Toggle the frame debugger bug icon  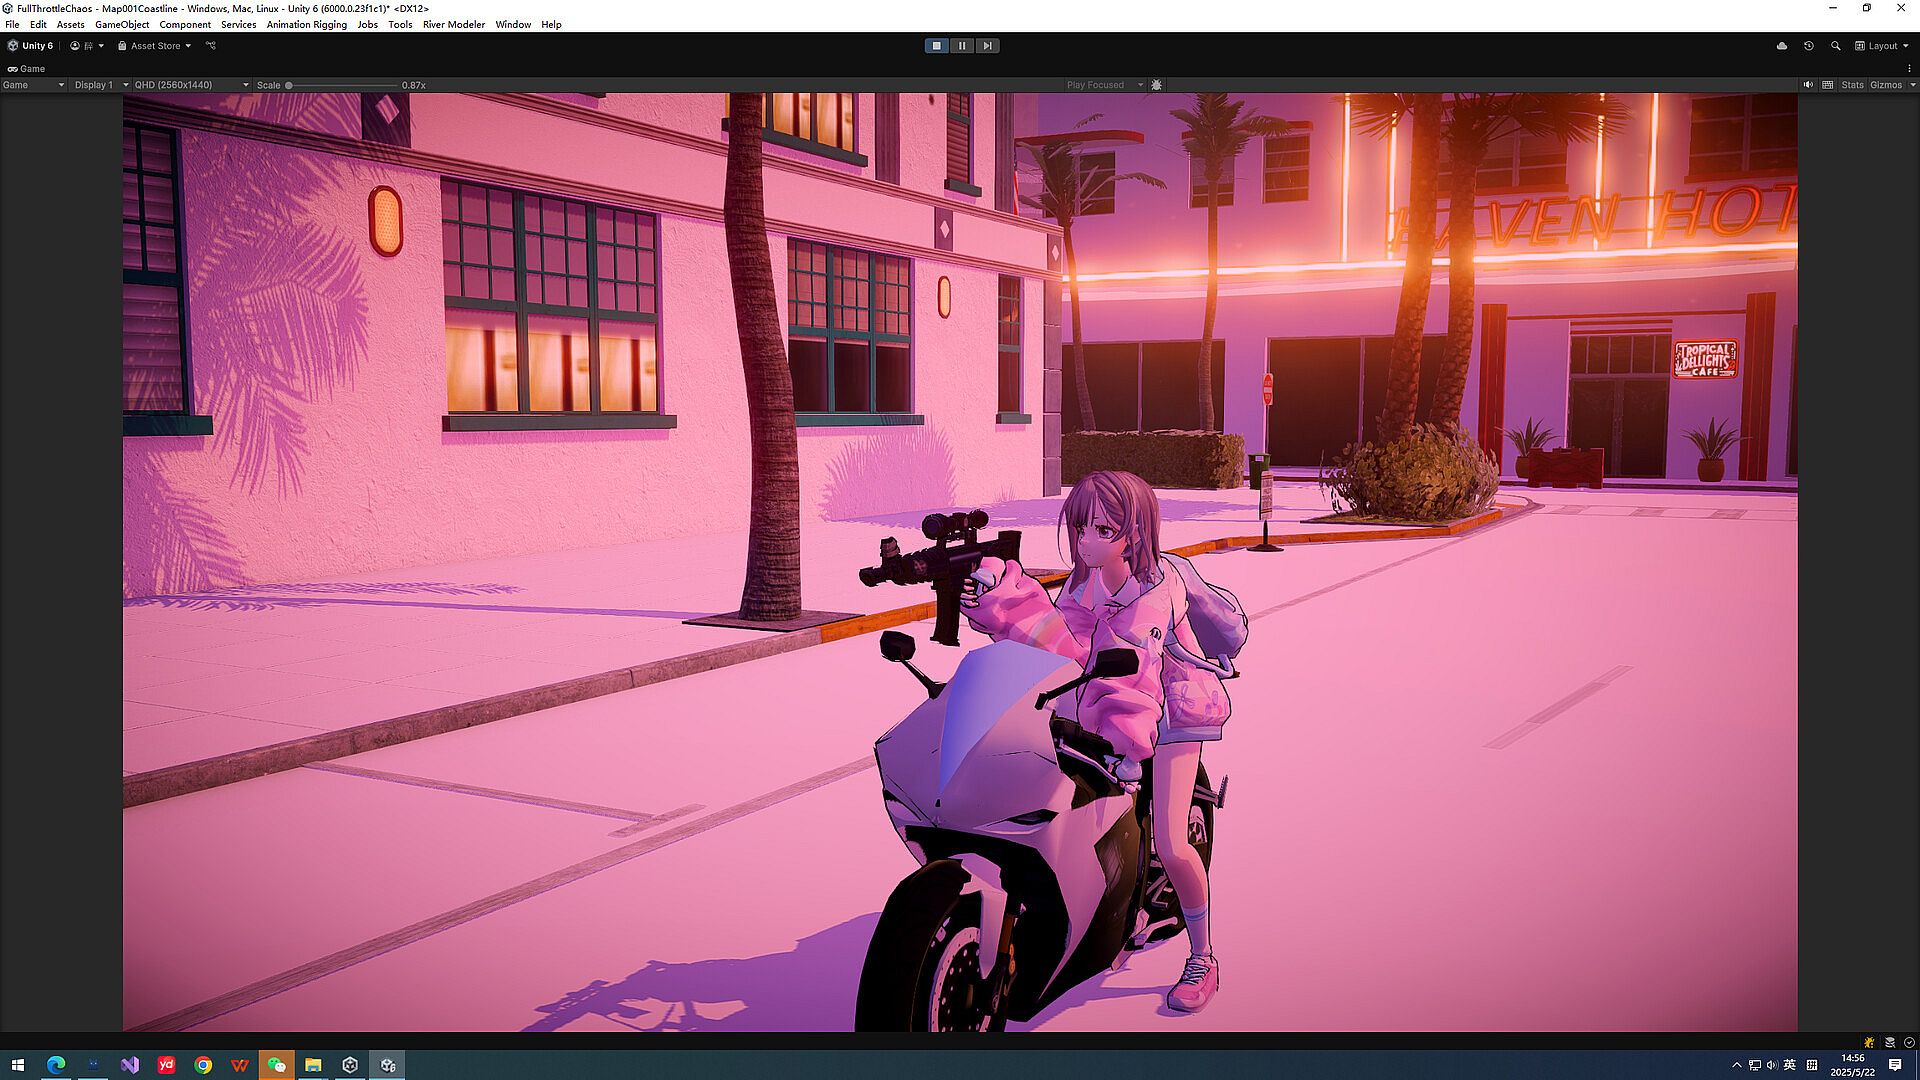[1157, 85]
